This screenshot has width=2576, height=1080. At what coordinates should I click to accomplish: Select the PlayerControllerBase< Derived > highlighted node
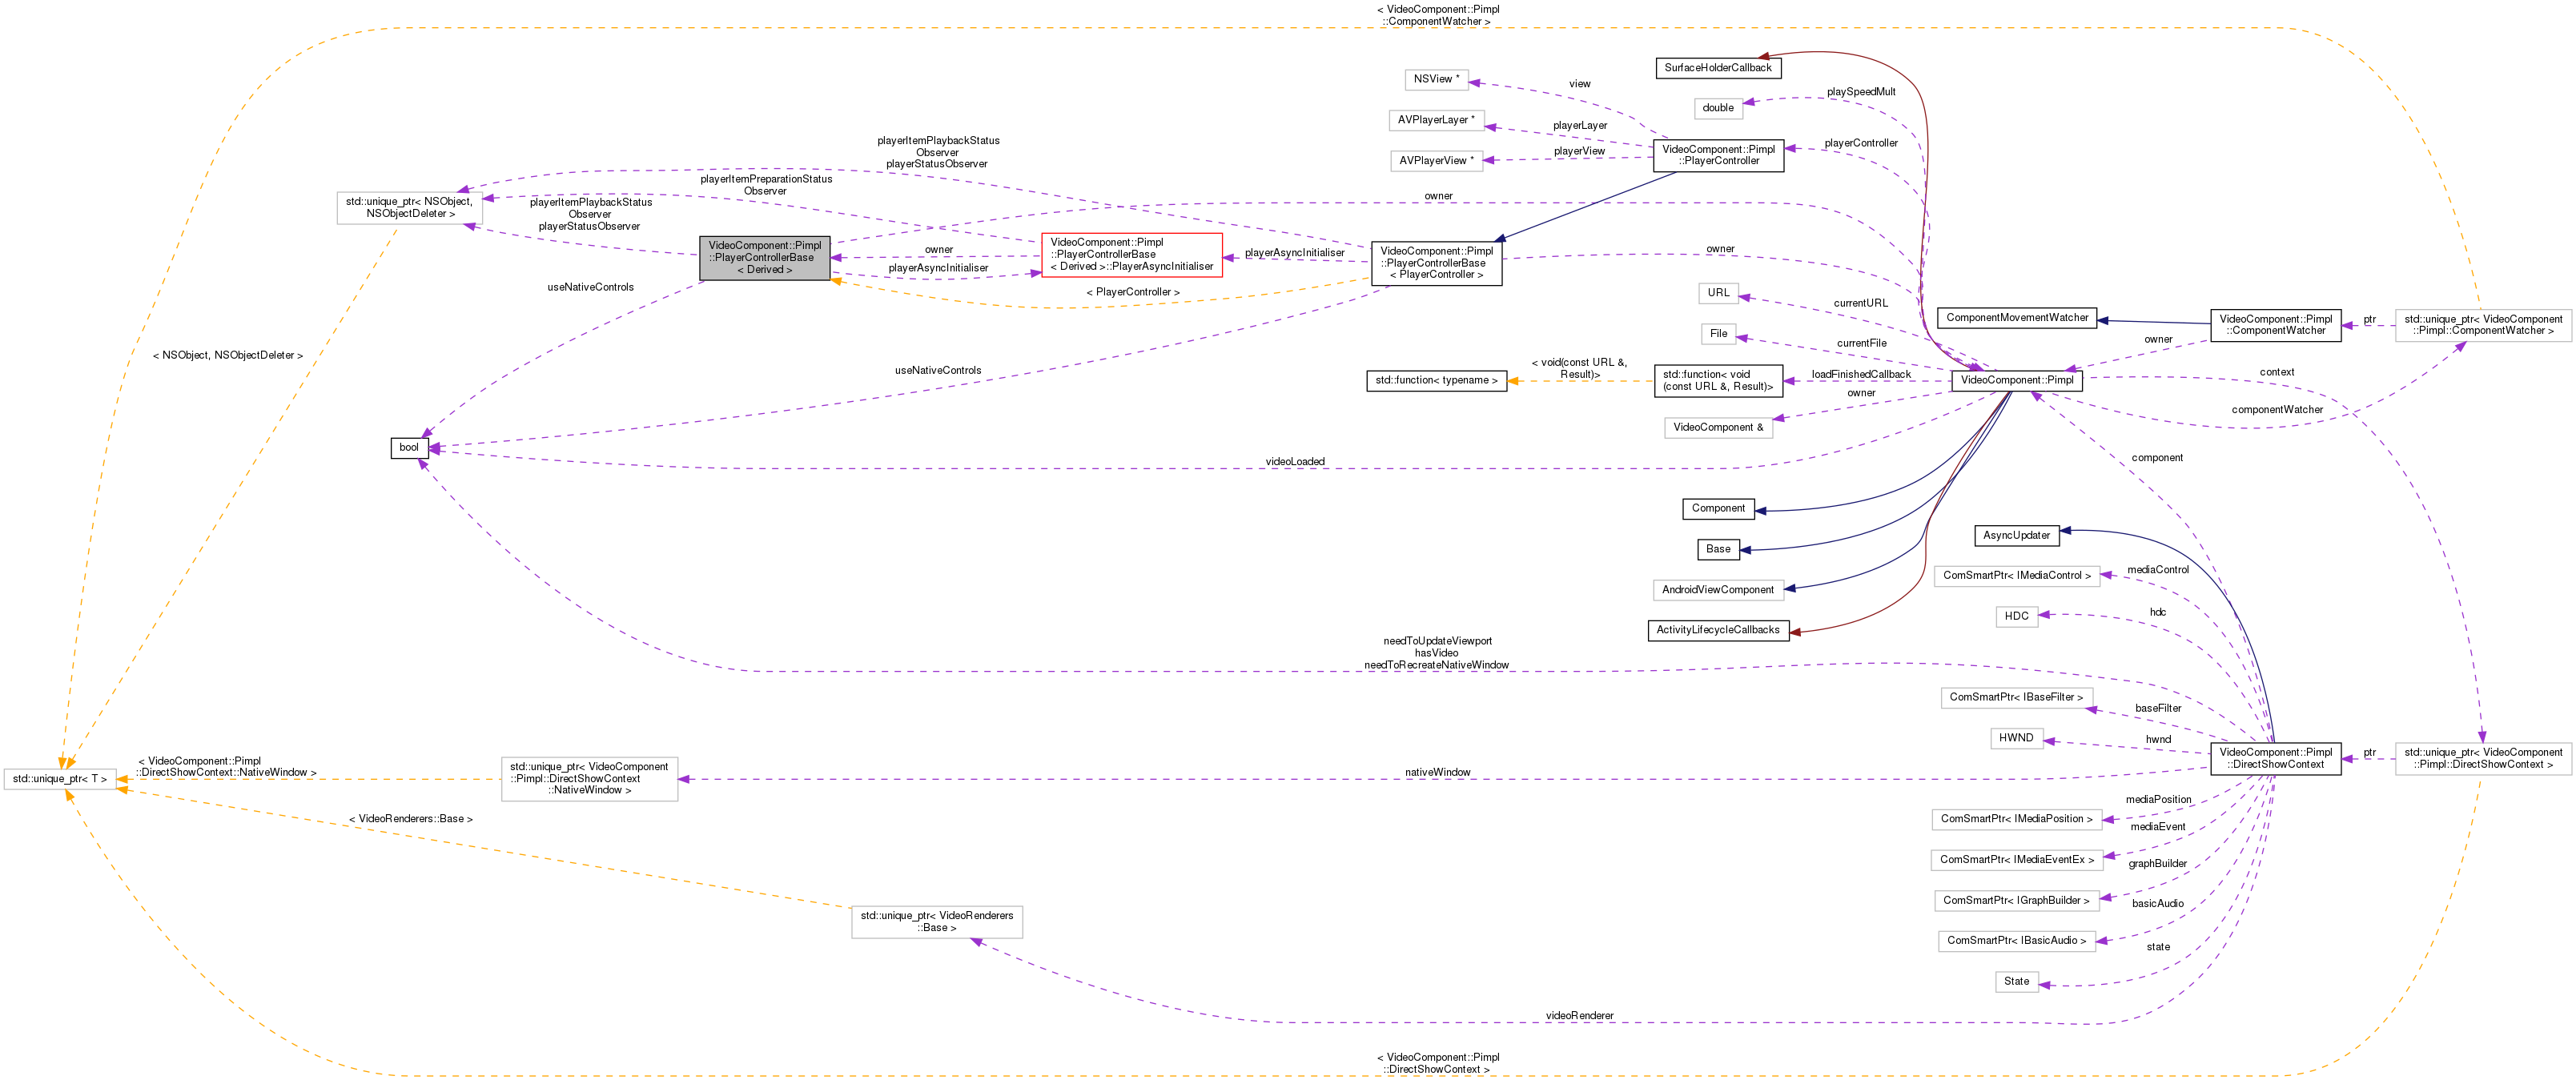pos(765,258)
